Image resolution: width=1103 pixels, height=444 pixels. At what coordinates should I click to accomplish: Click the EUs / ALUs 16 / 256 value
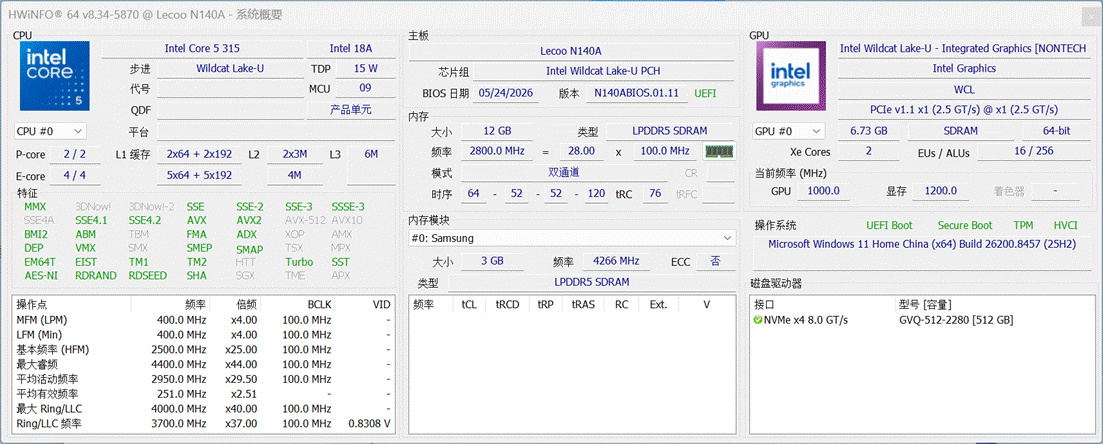pyautogui.click(x=1033, y=152)
